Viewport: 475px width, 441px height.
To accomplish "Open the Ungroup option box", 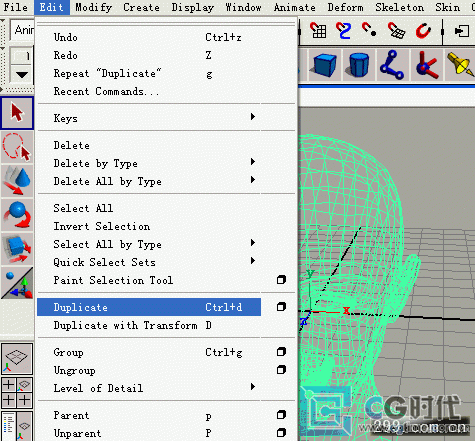I will click(x=281, y=370).
